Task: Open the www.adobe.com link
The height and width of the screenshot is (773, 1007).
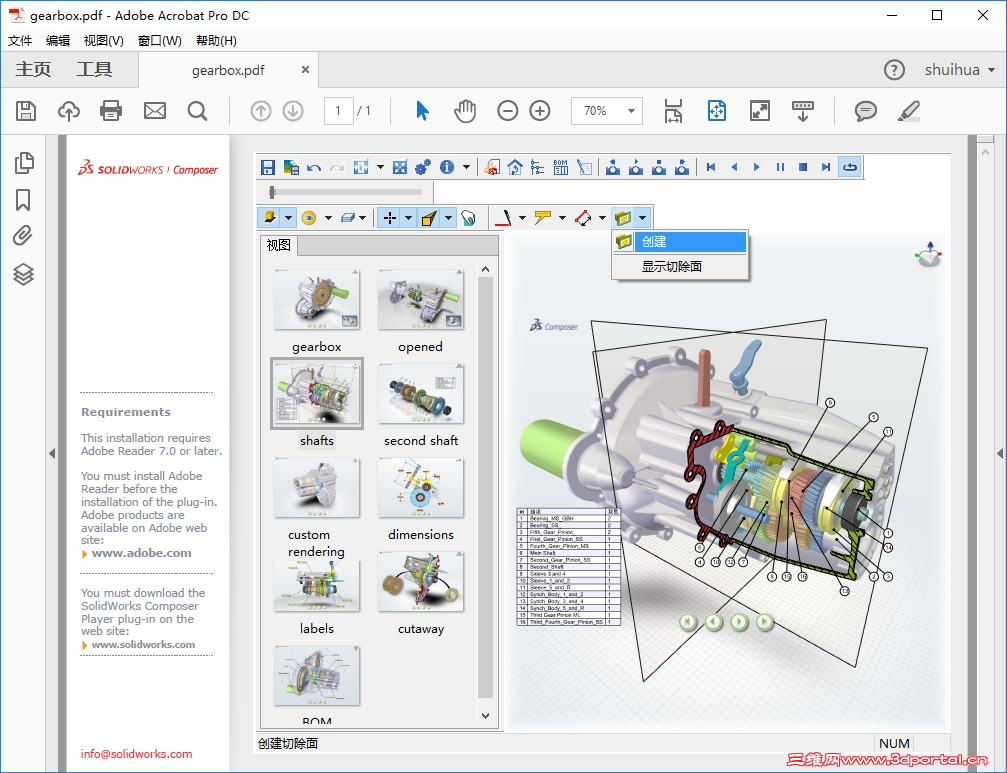Action: [x=141, y=553]
